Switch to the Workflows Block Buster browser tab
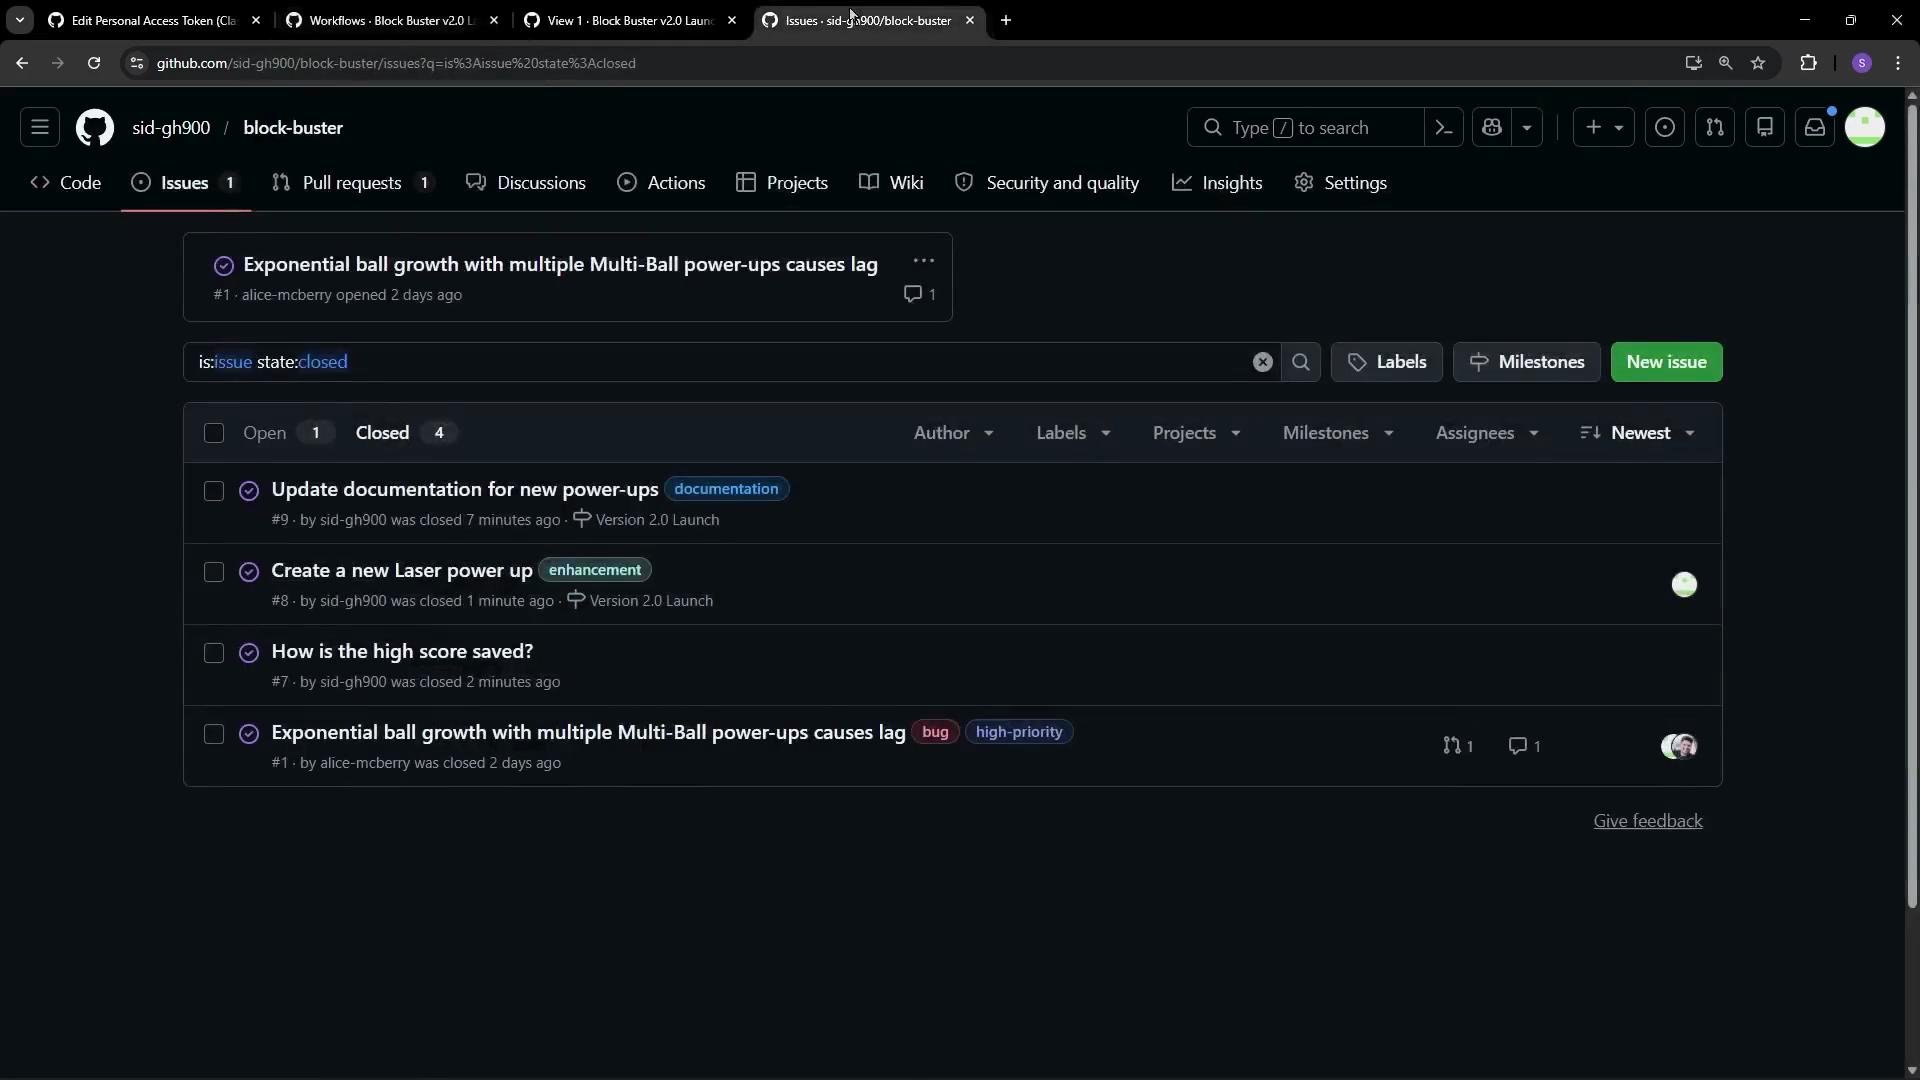1920x1080 pixels. 392,20
